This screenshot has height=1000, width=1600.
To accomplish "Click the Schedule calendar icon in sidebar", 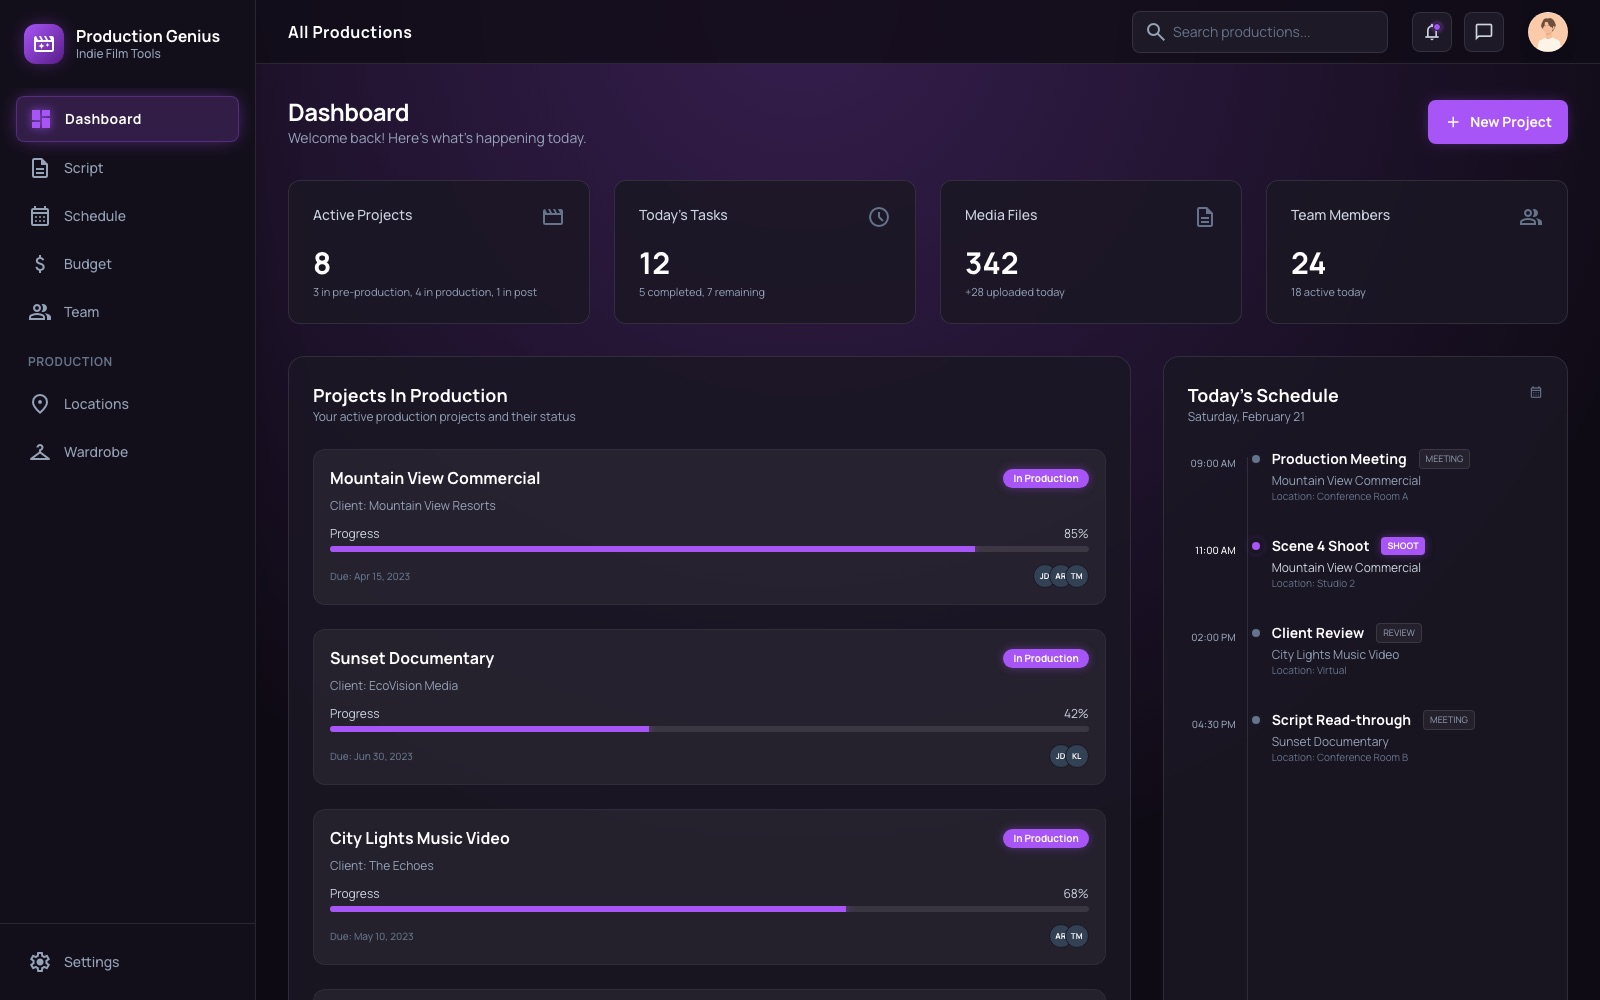I will 40,216.
